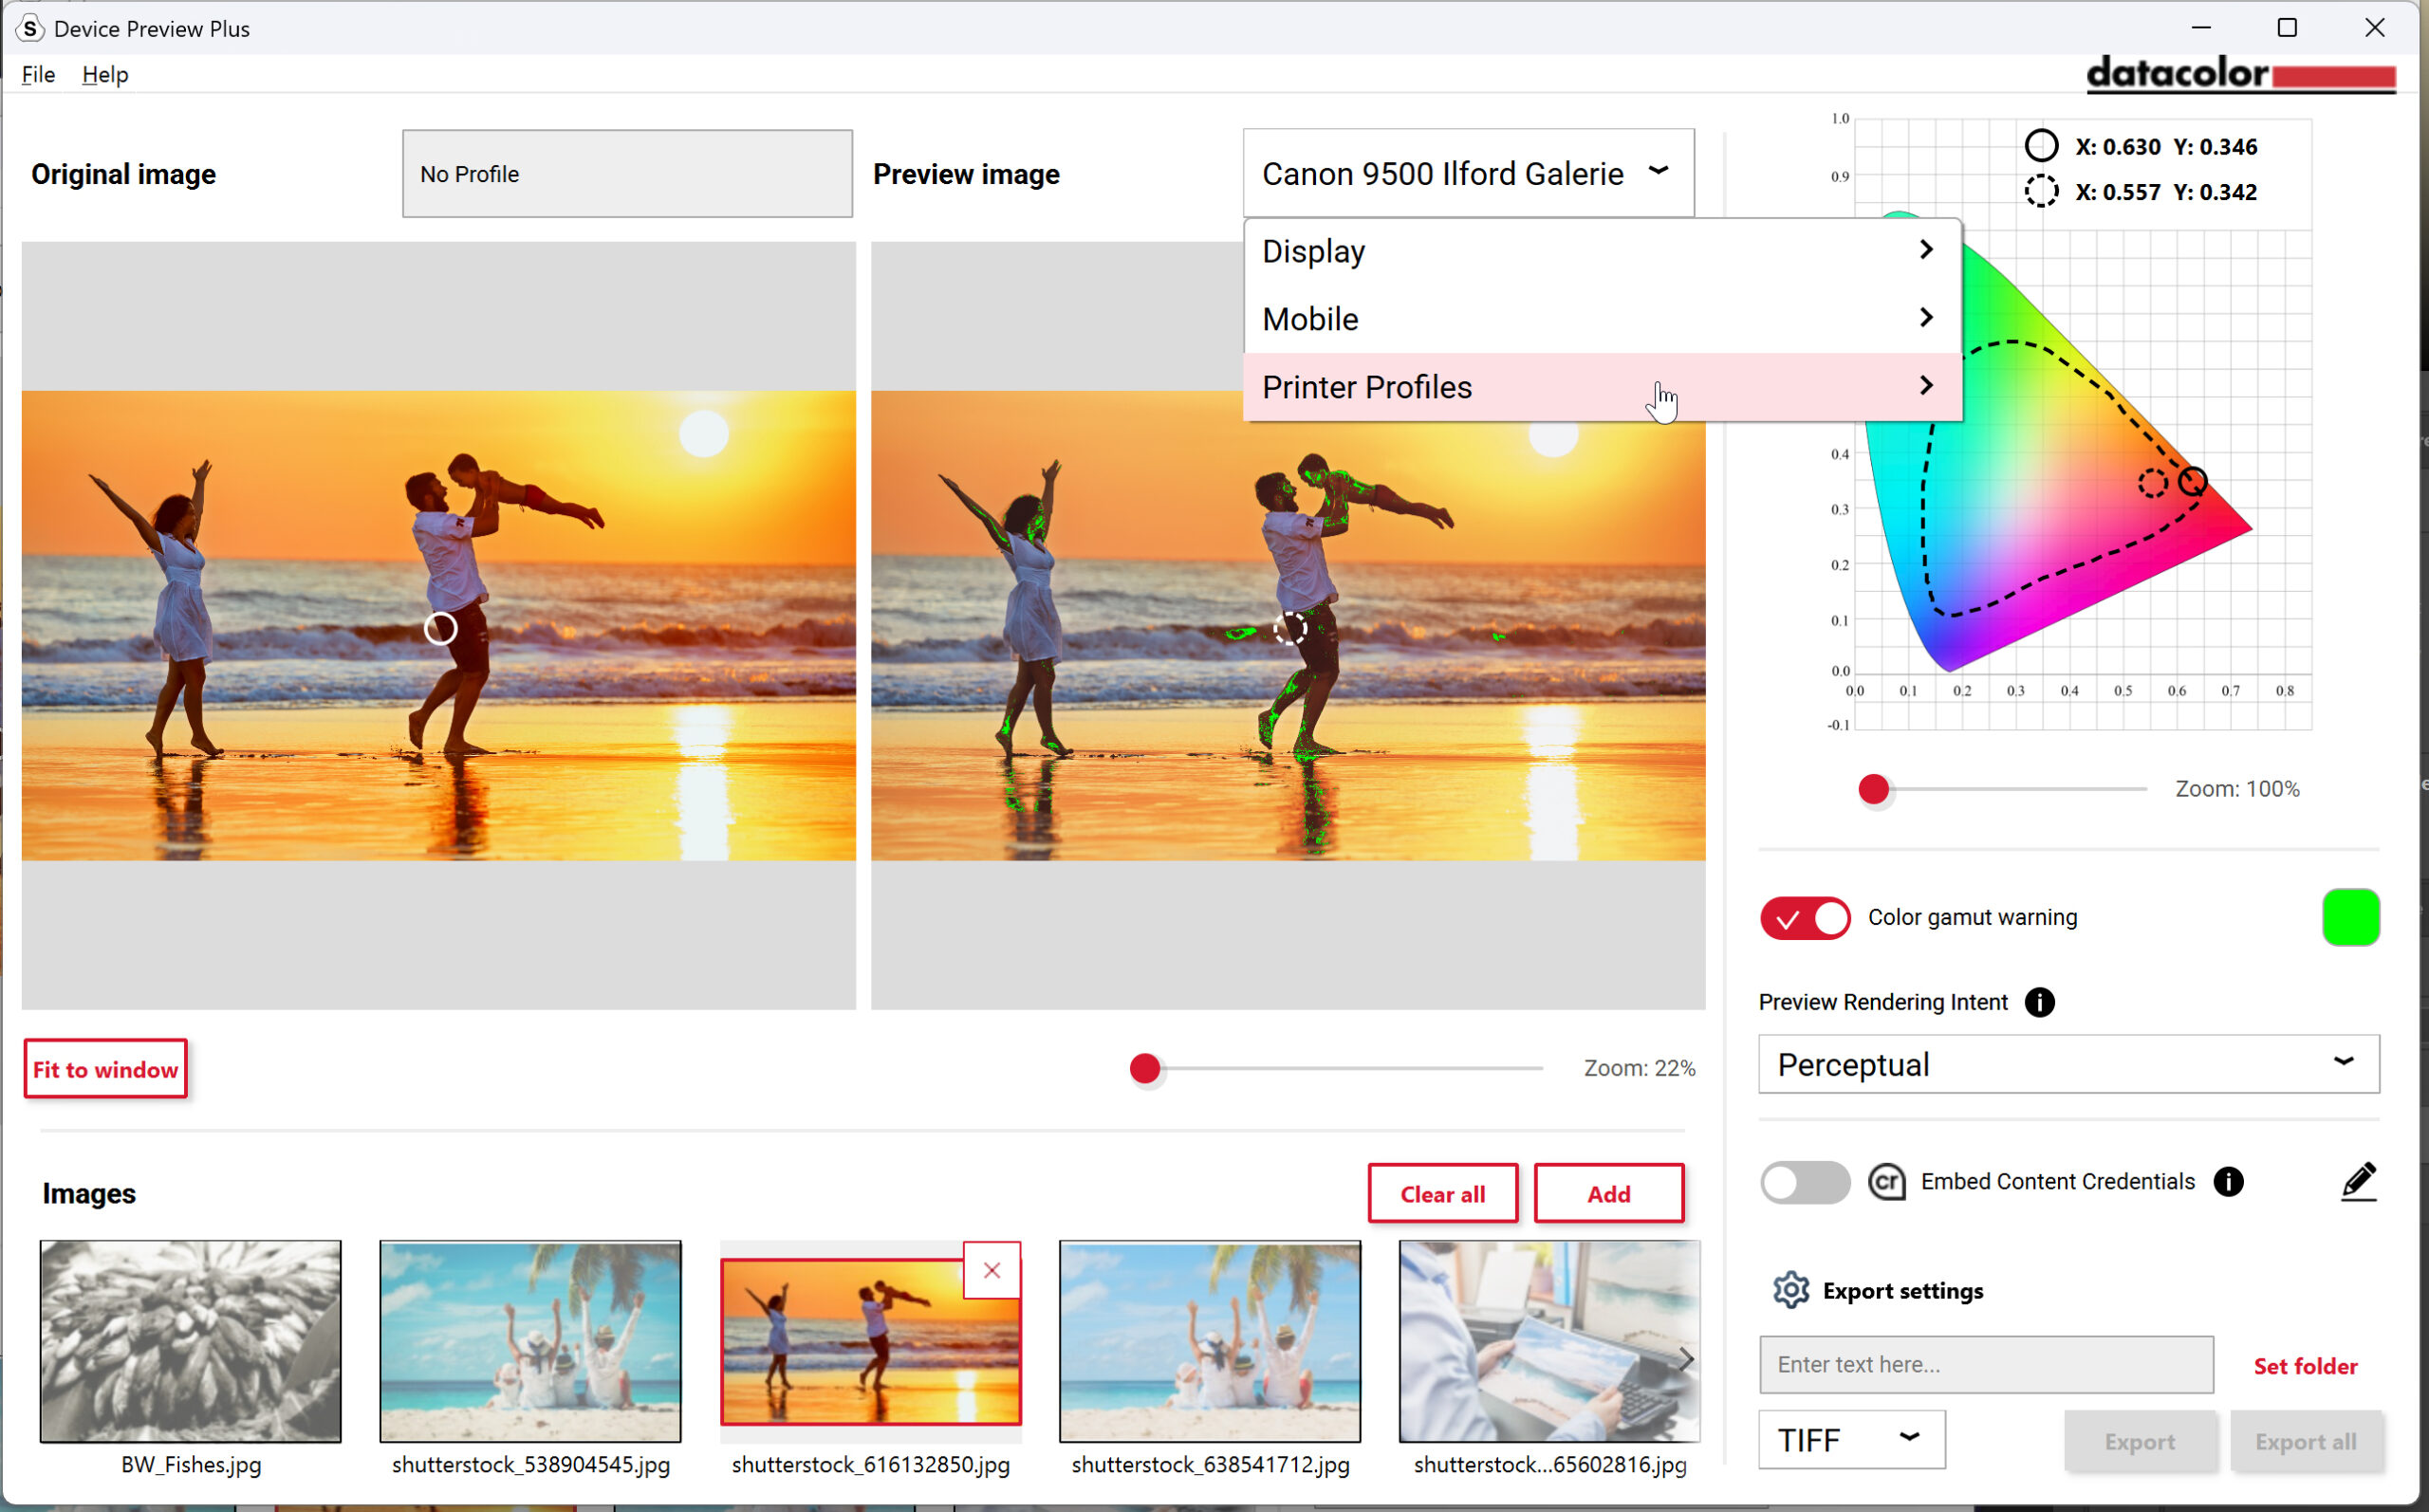Open the Perceptual rendering intent dropdown
The height and width of the screenshot is (1512, 2429).
[x=2067, y=1064]
